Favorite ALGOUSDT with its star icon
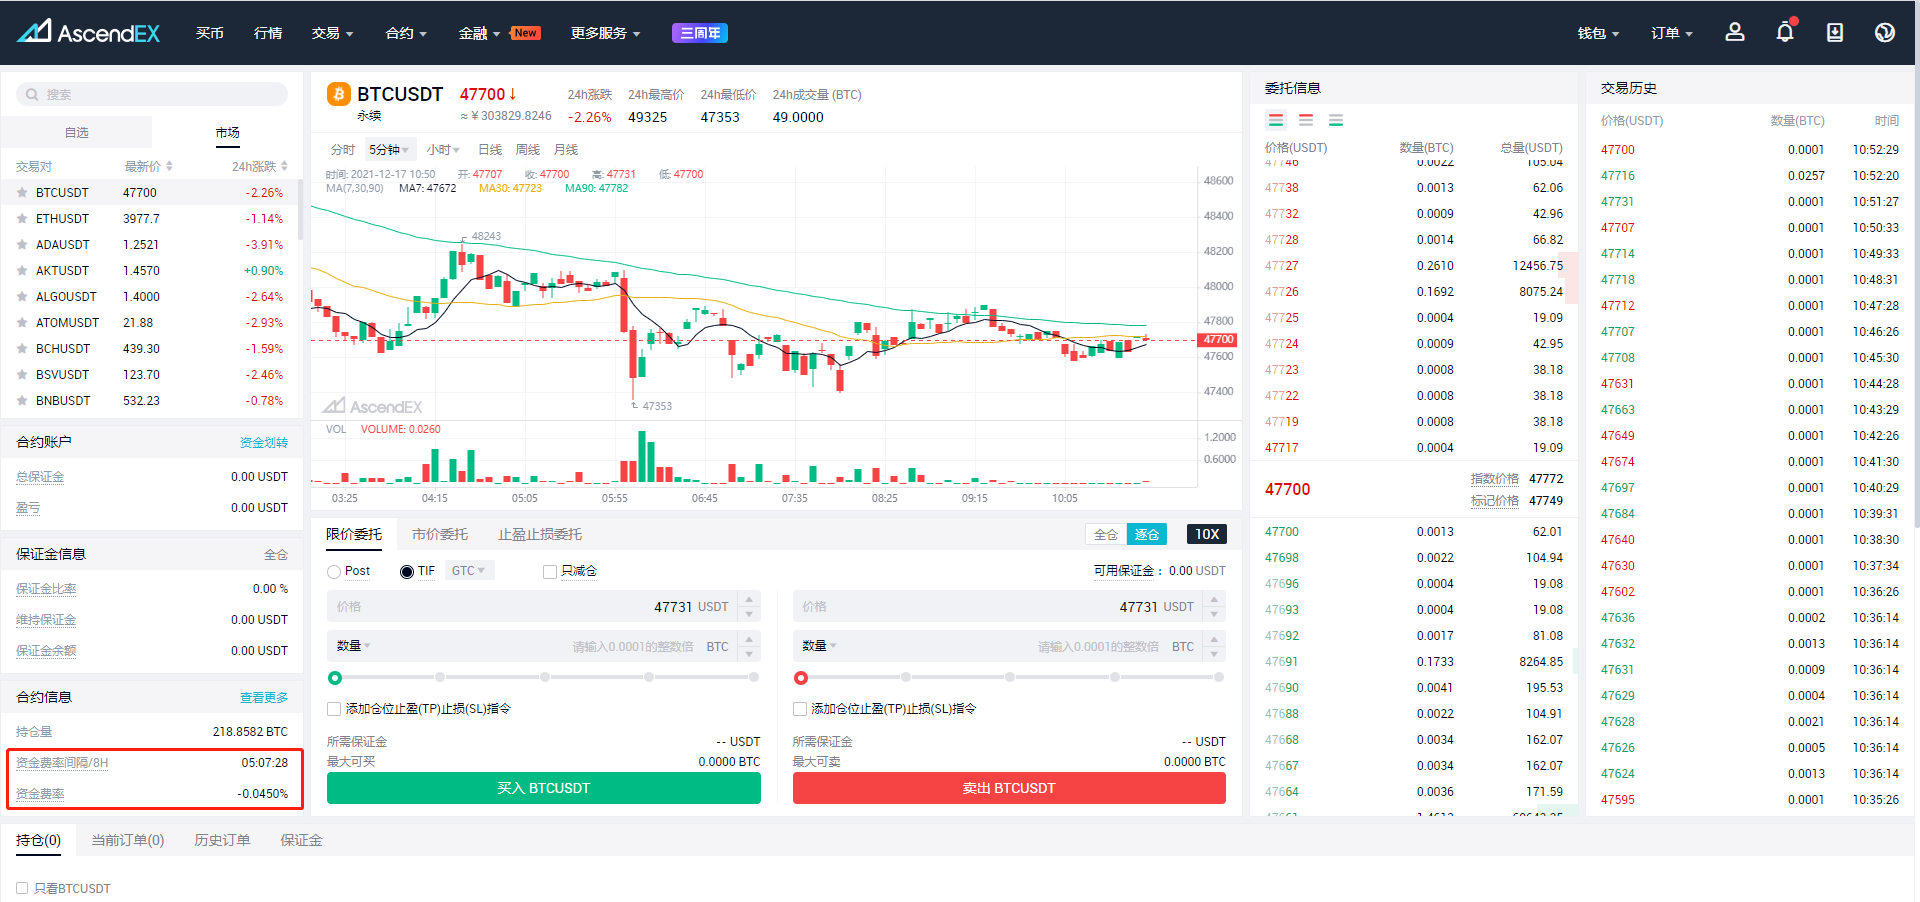The image size is (1920, 902). tap(22, 296)
